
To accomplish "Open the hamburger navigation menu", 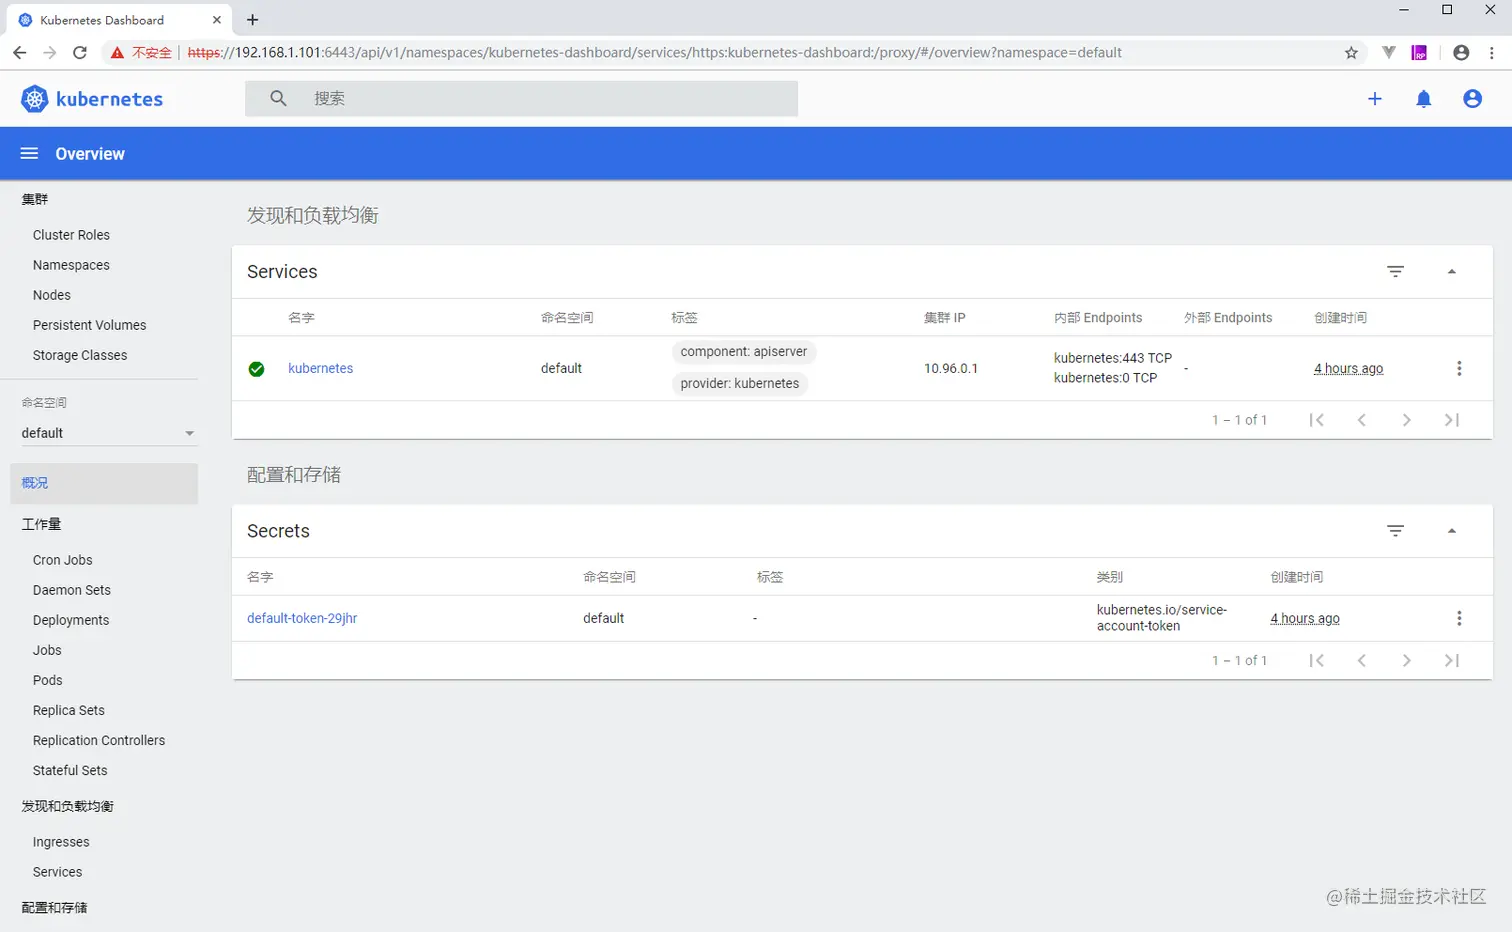I will point(29,153).
